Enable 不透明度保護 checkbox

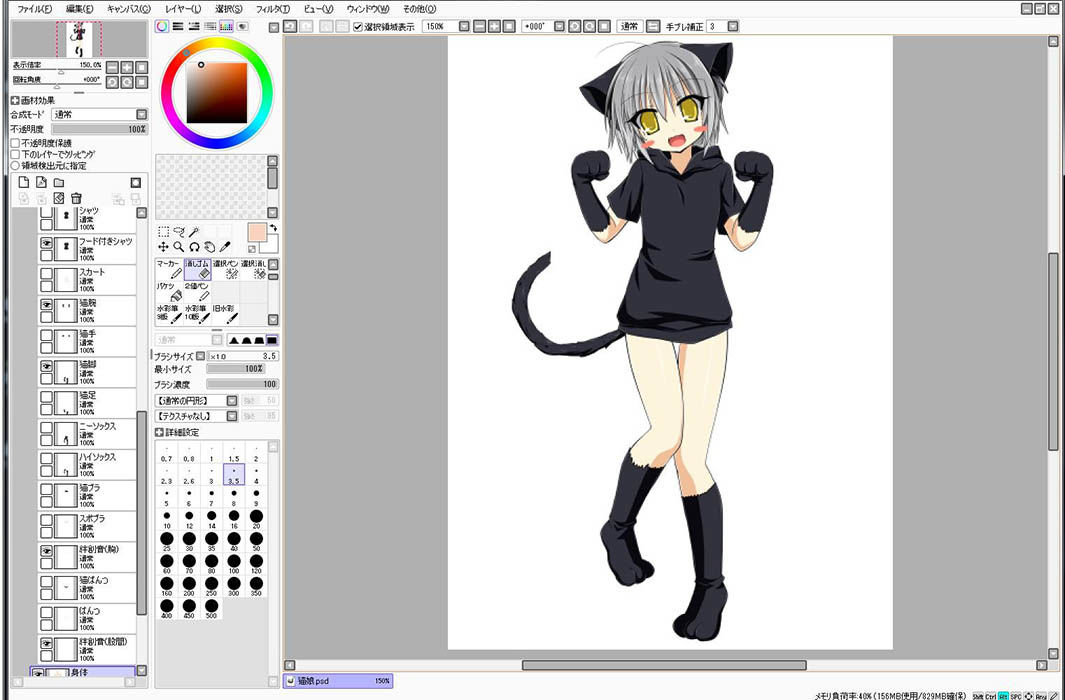pos(15,143)
